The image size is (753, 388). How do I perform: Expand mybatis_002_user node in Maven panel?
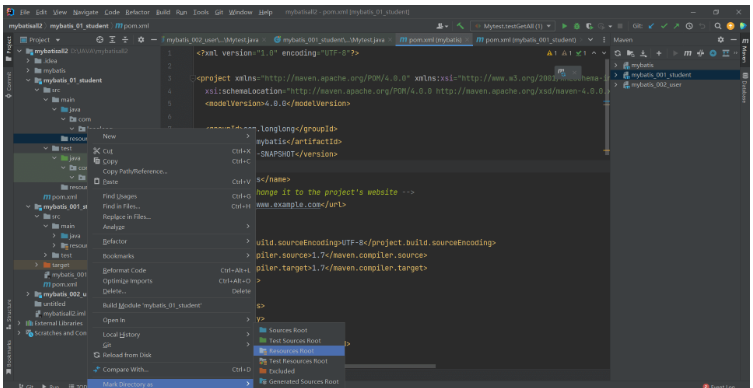tap(616, 85)
